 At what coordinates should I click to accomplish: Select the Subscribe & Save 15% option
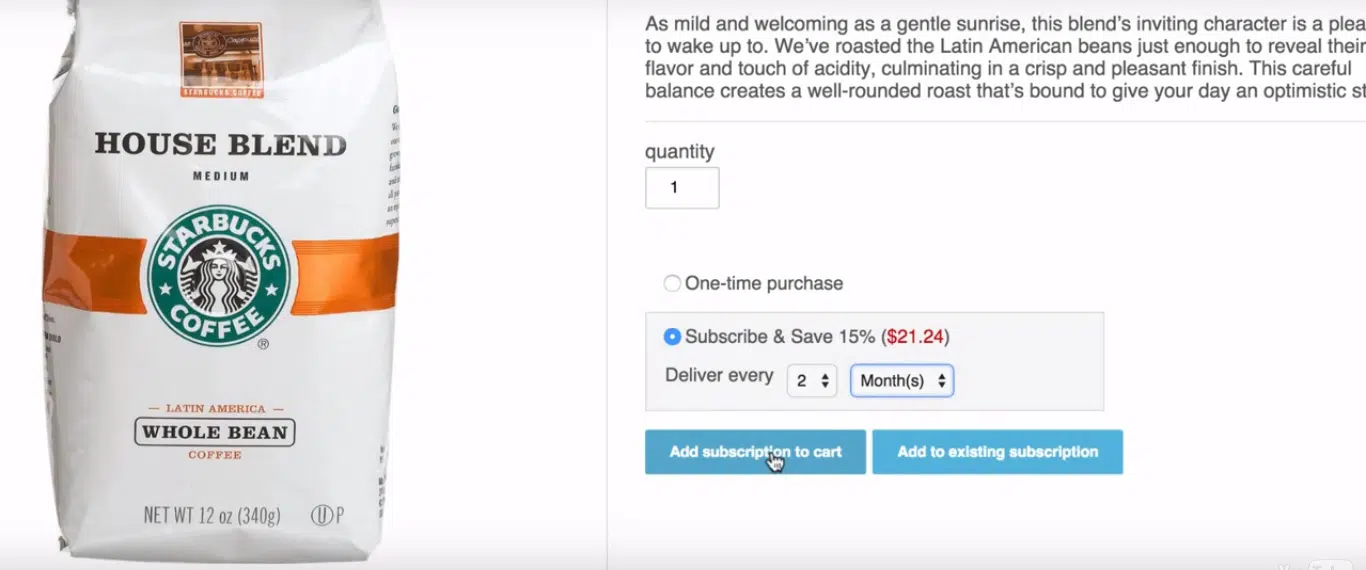[x=672, y=337]
